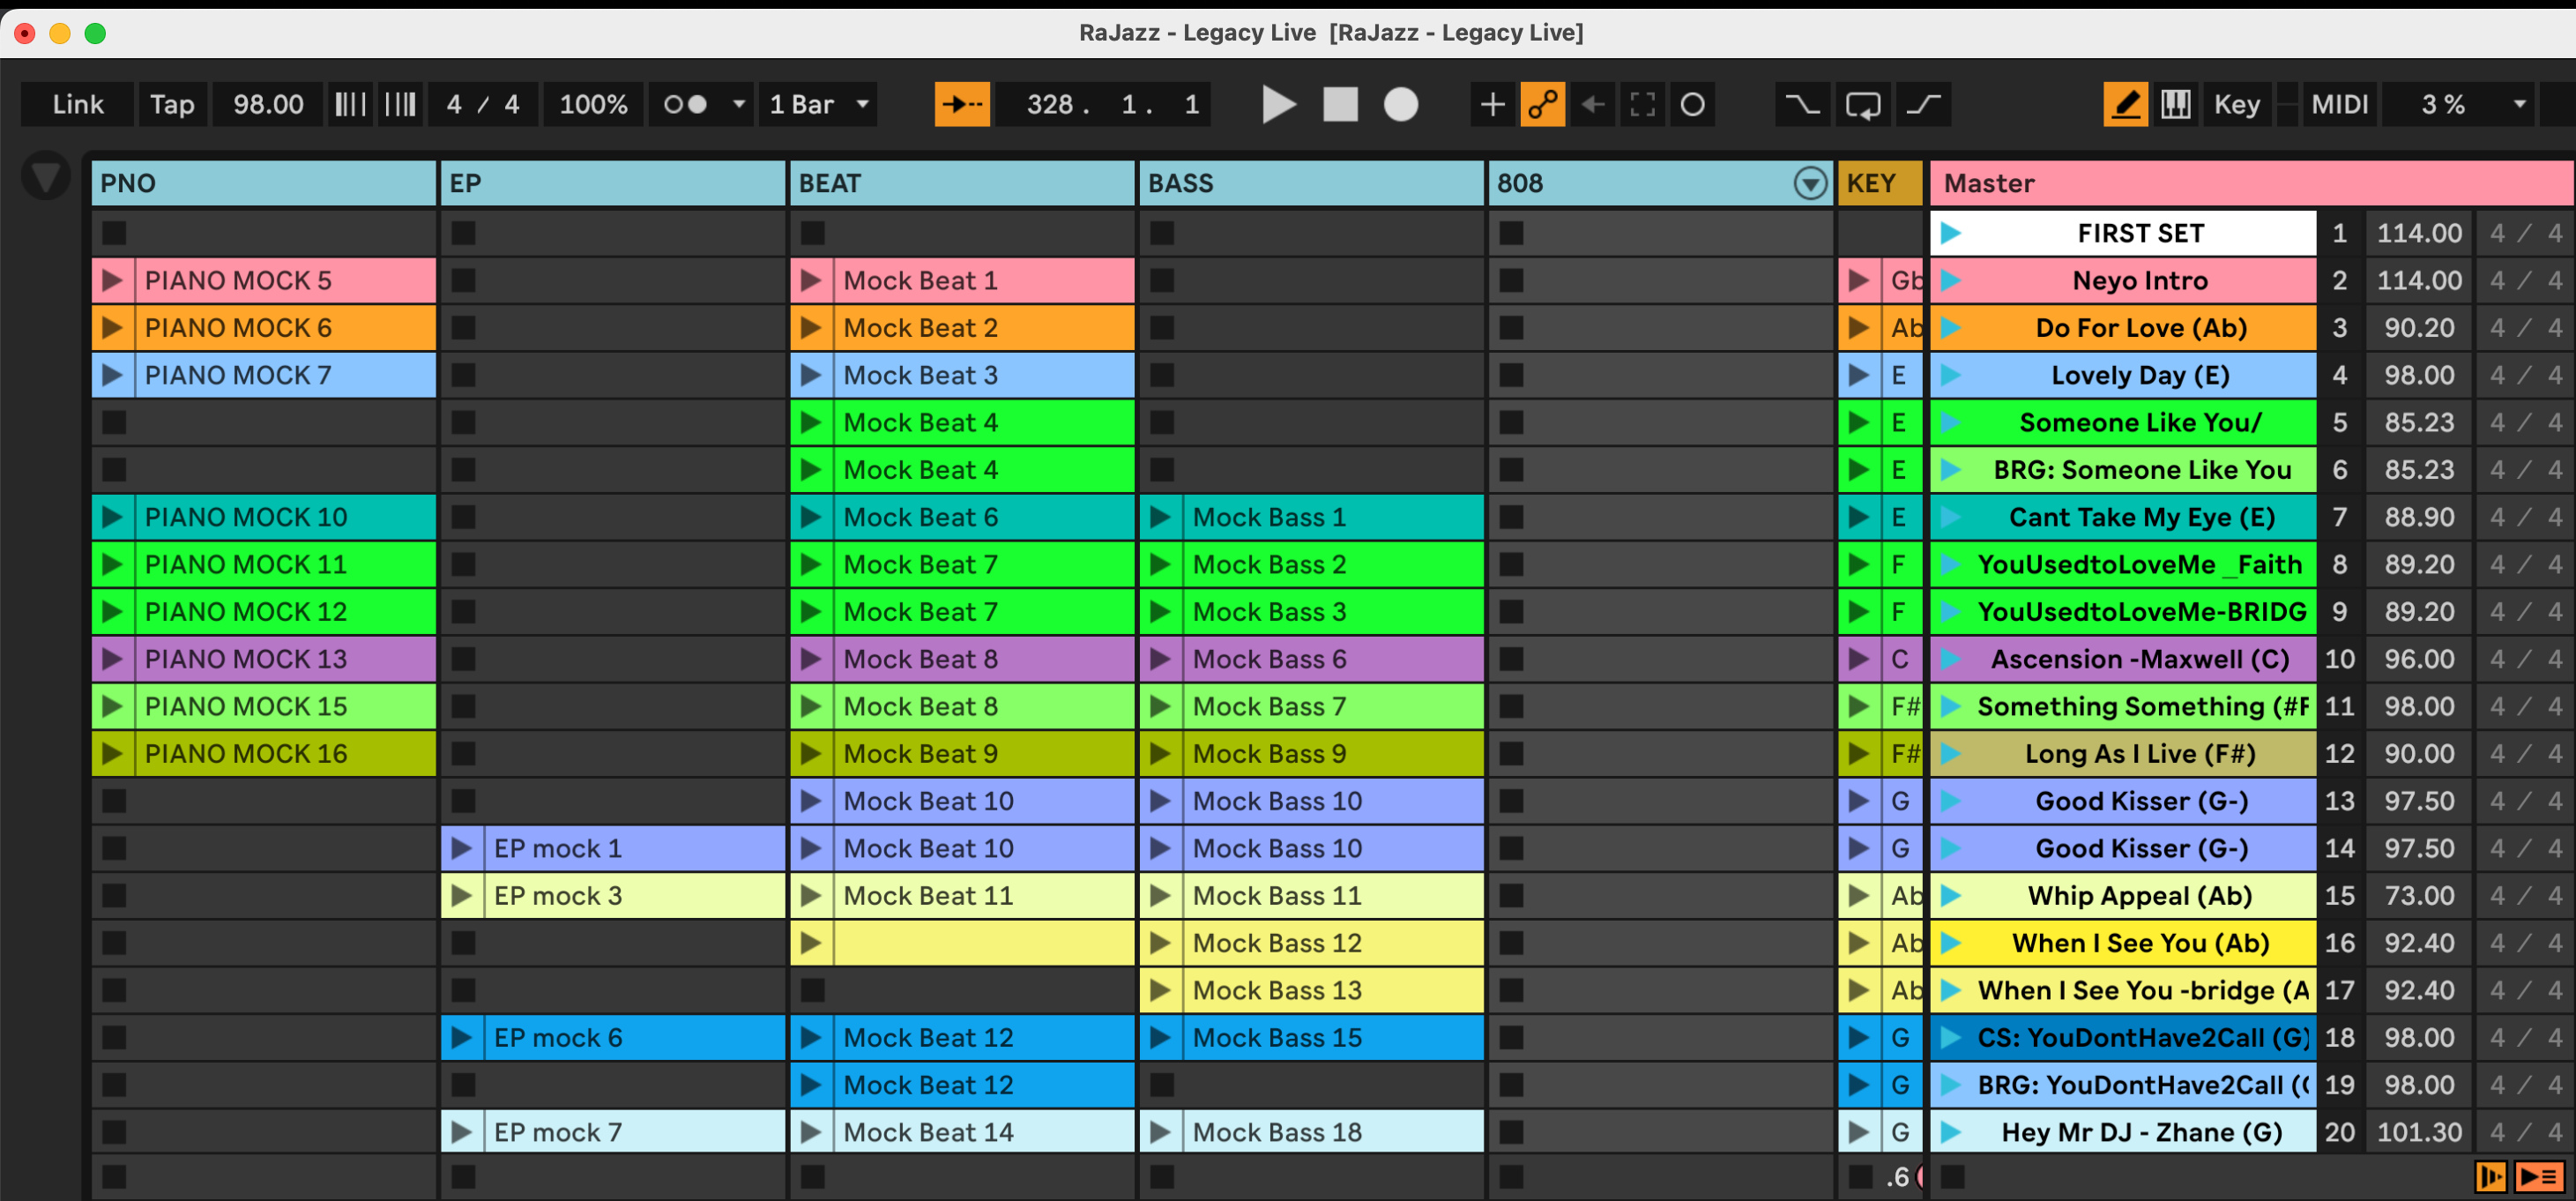Toggle the Follow playback button
The height and width of the screenshot is (1201, 2576).
pyautogui.click(x=962, y=105)
